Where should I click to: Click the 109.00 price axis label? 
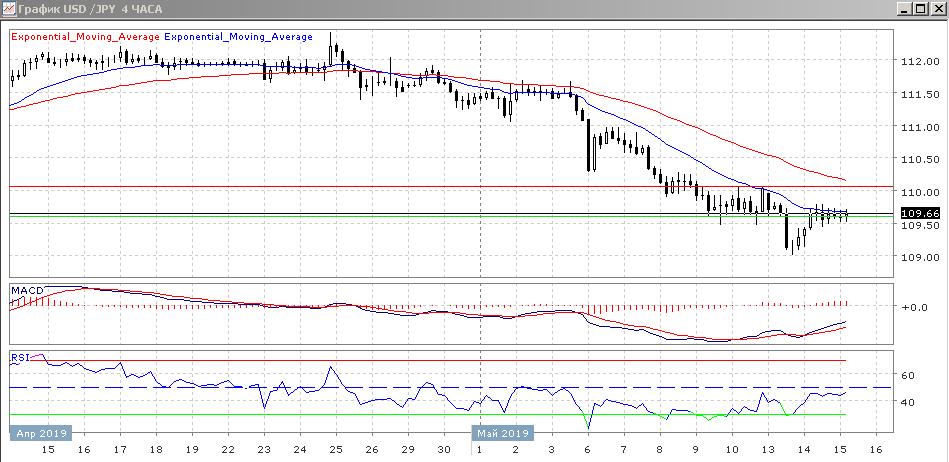[917, 257]
